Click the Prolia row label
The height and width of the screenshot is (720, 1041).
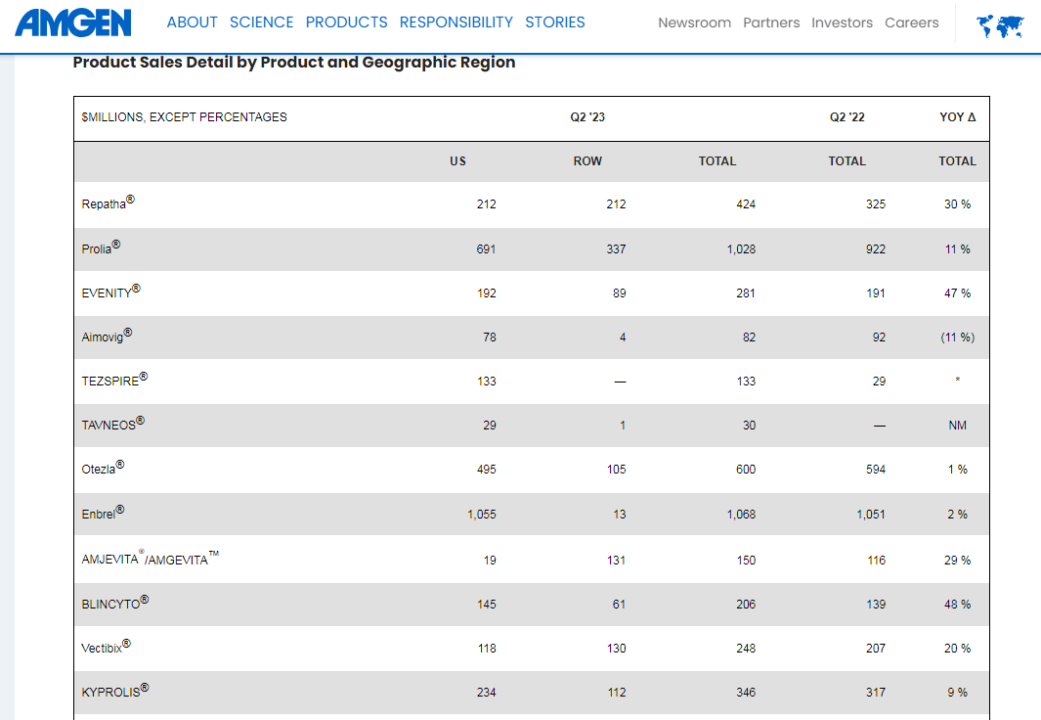100,249
